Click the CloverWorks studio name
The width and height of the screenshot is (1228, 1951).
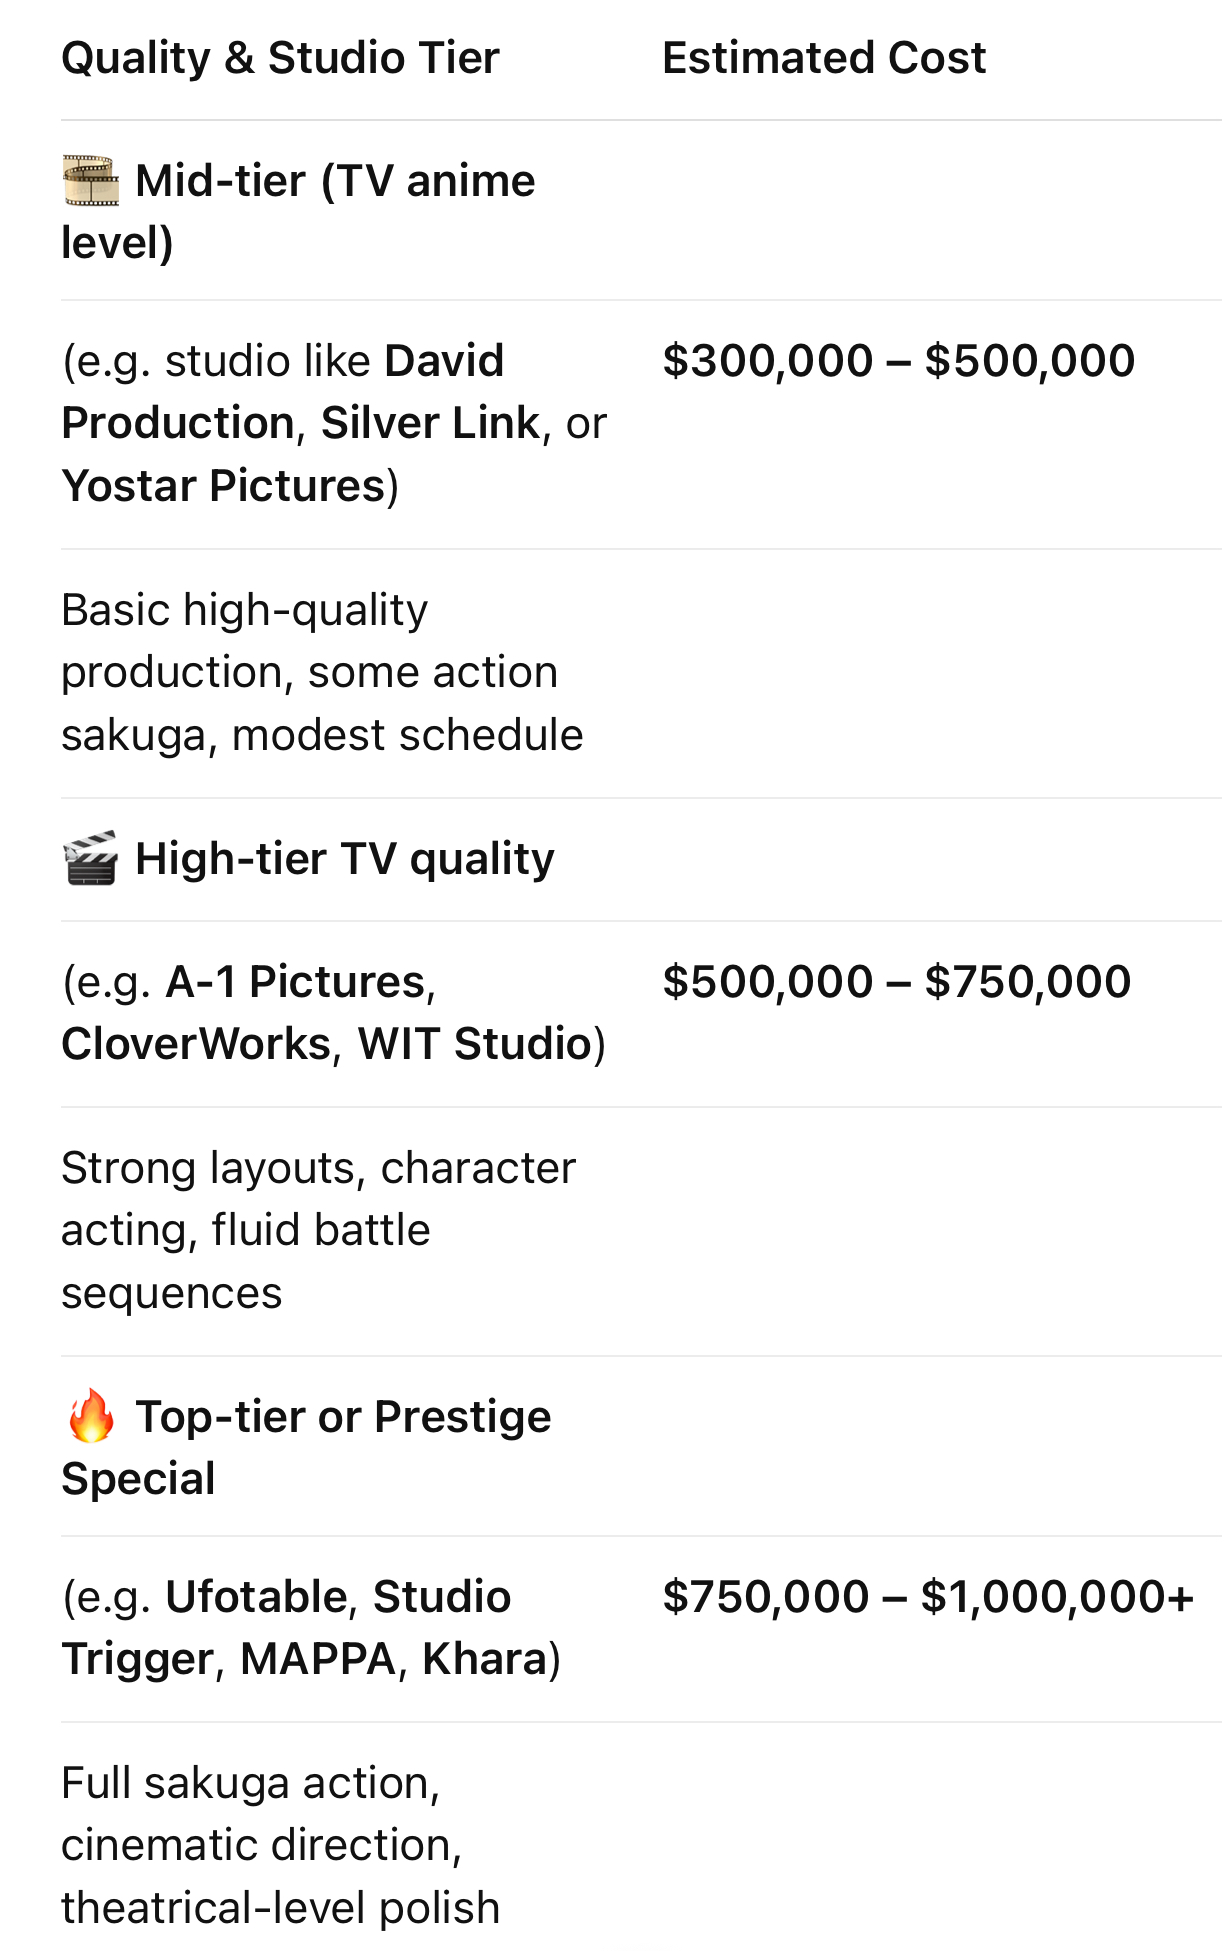click(x=196, y=1044)
